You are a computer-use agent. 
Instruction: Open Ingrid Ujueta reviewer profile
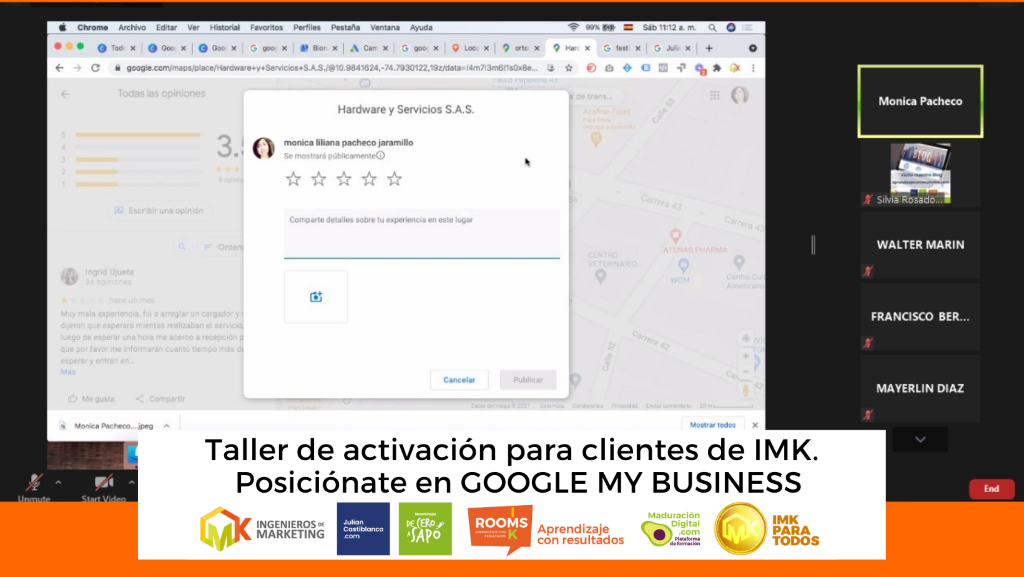pos(109,272)
